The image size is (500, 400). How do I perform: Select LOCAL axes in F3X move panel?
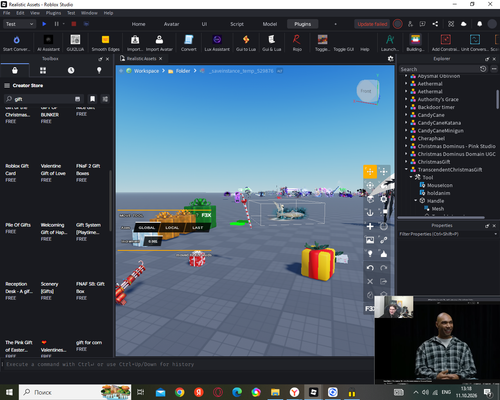click(x=172, y=228)
